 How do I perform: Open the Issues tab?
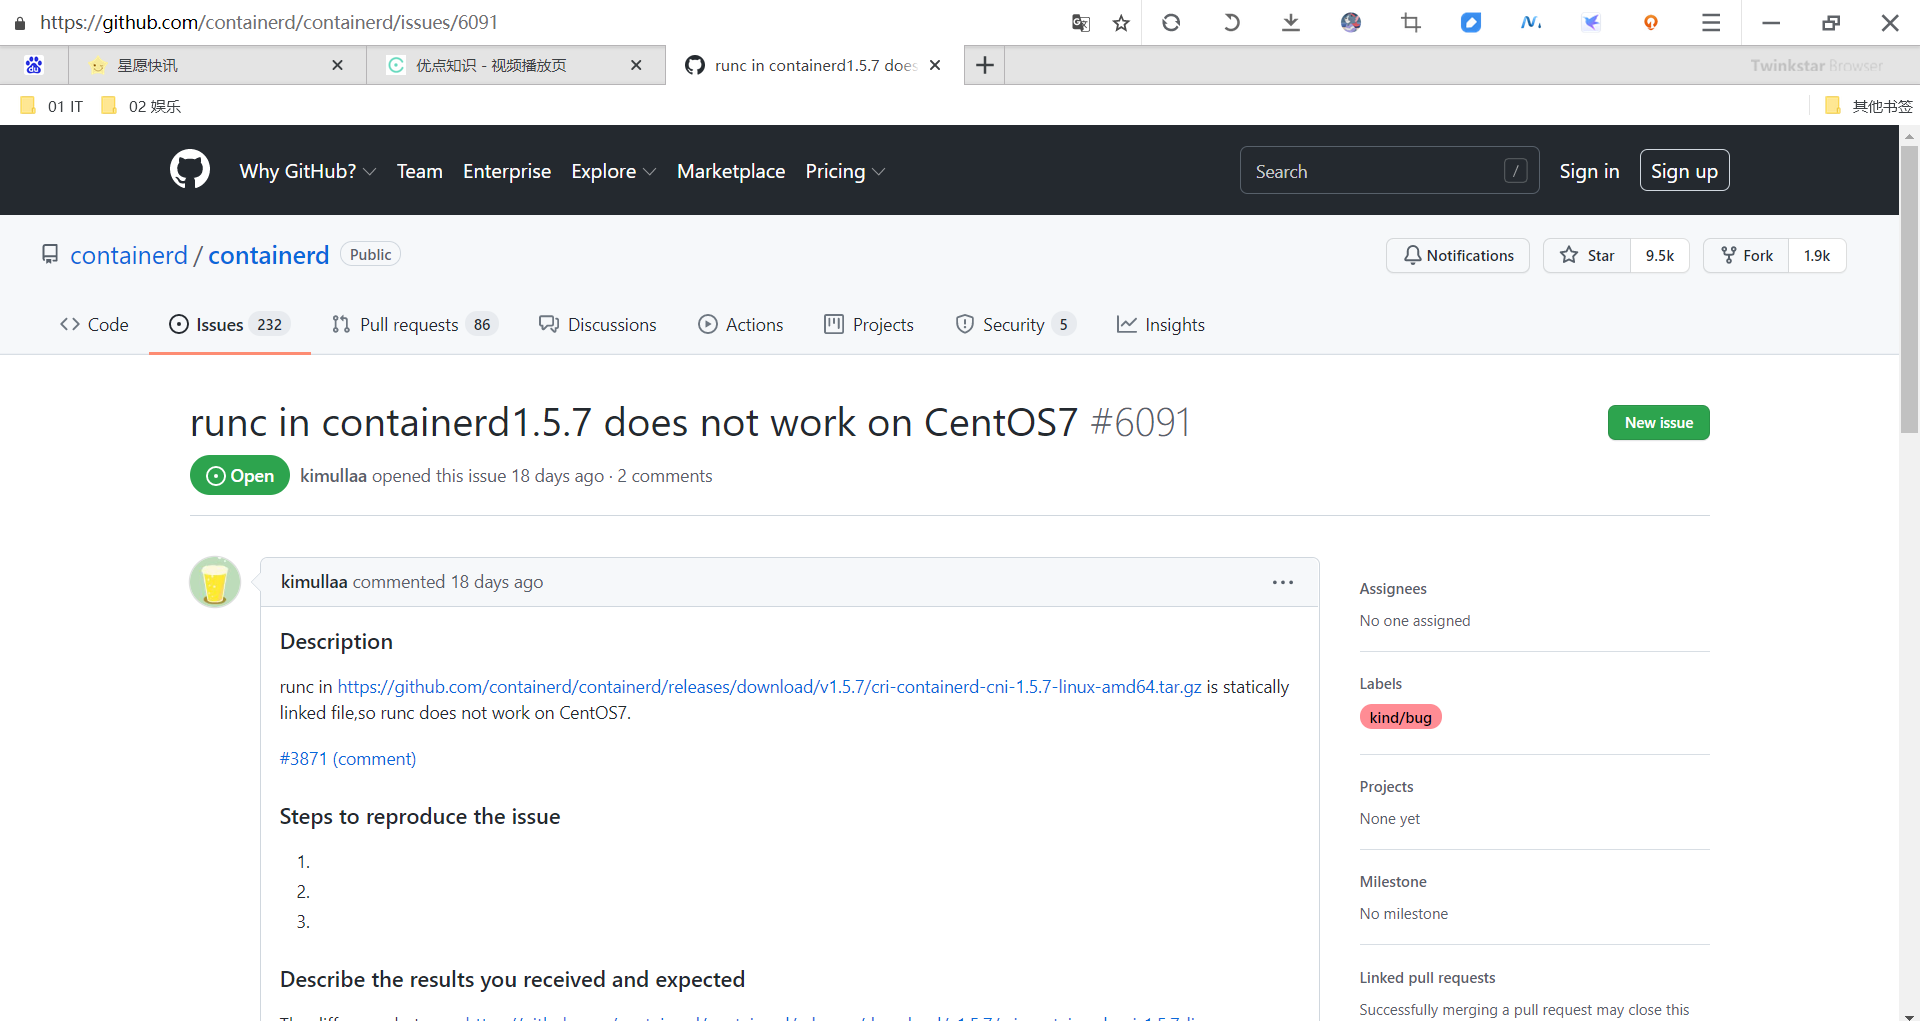click(x=229, y=325)
